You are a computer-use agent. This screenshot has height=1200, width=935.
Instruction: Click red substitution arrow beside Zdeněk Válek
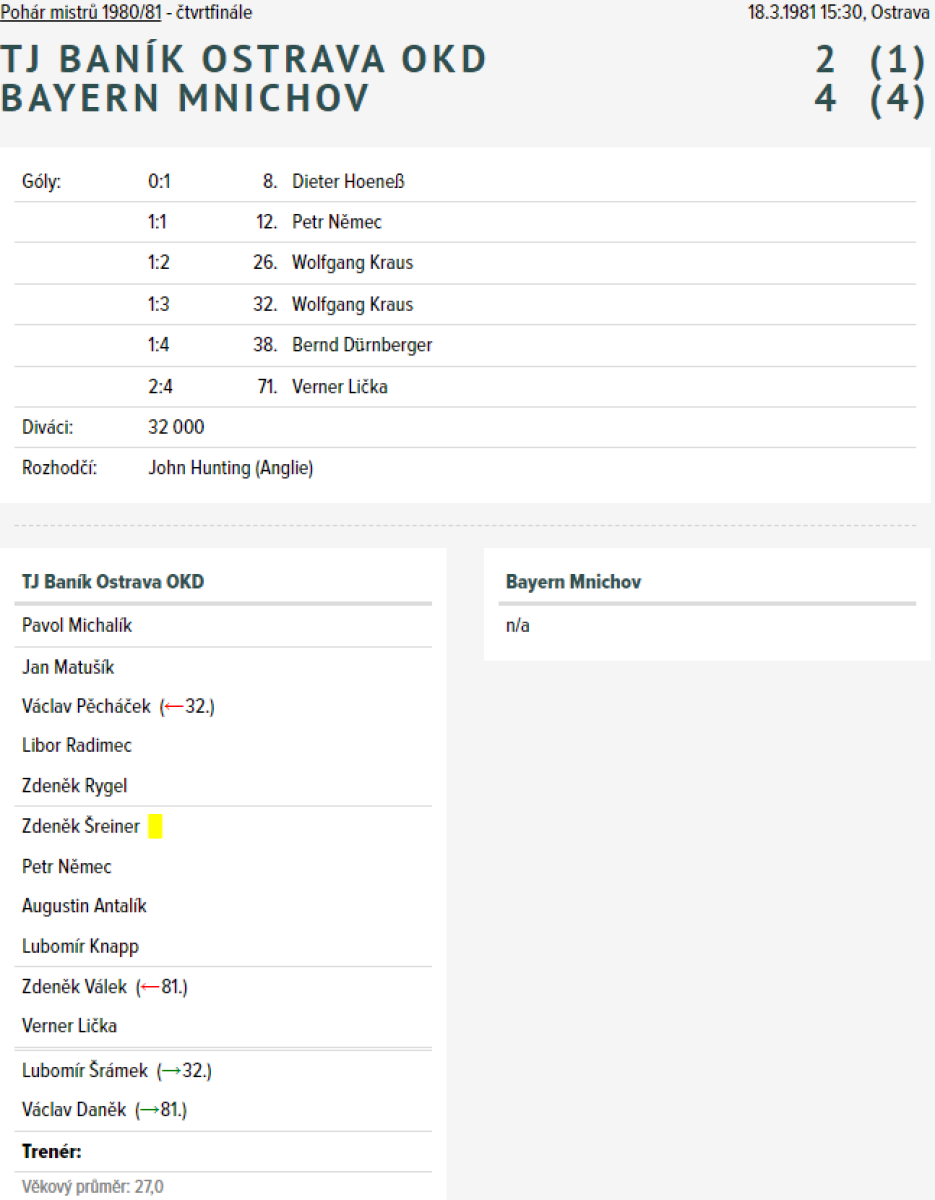pyautogui.click(x=149, y=987)
